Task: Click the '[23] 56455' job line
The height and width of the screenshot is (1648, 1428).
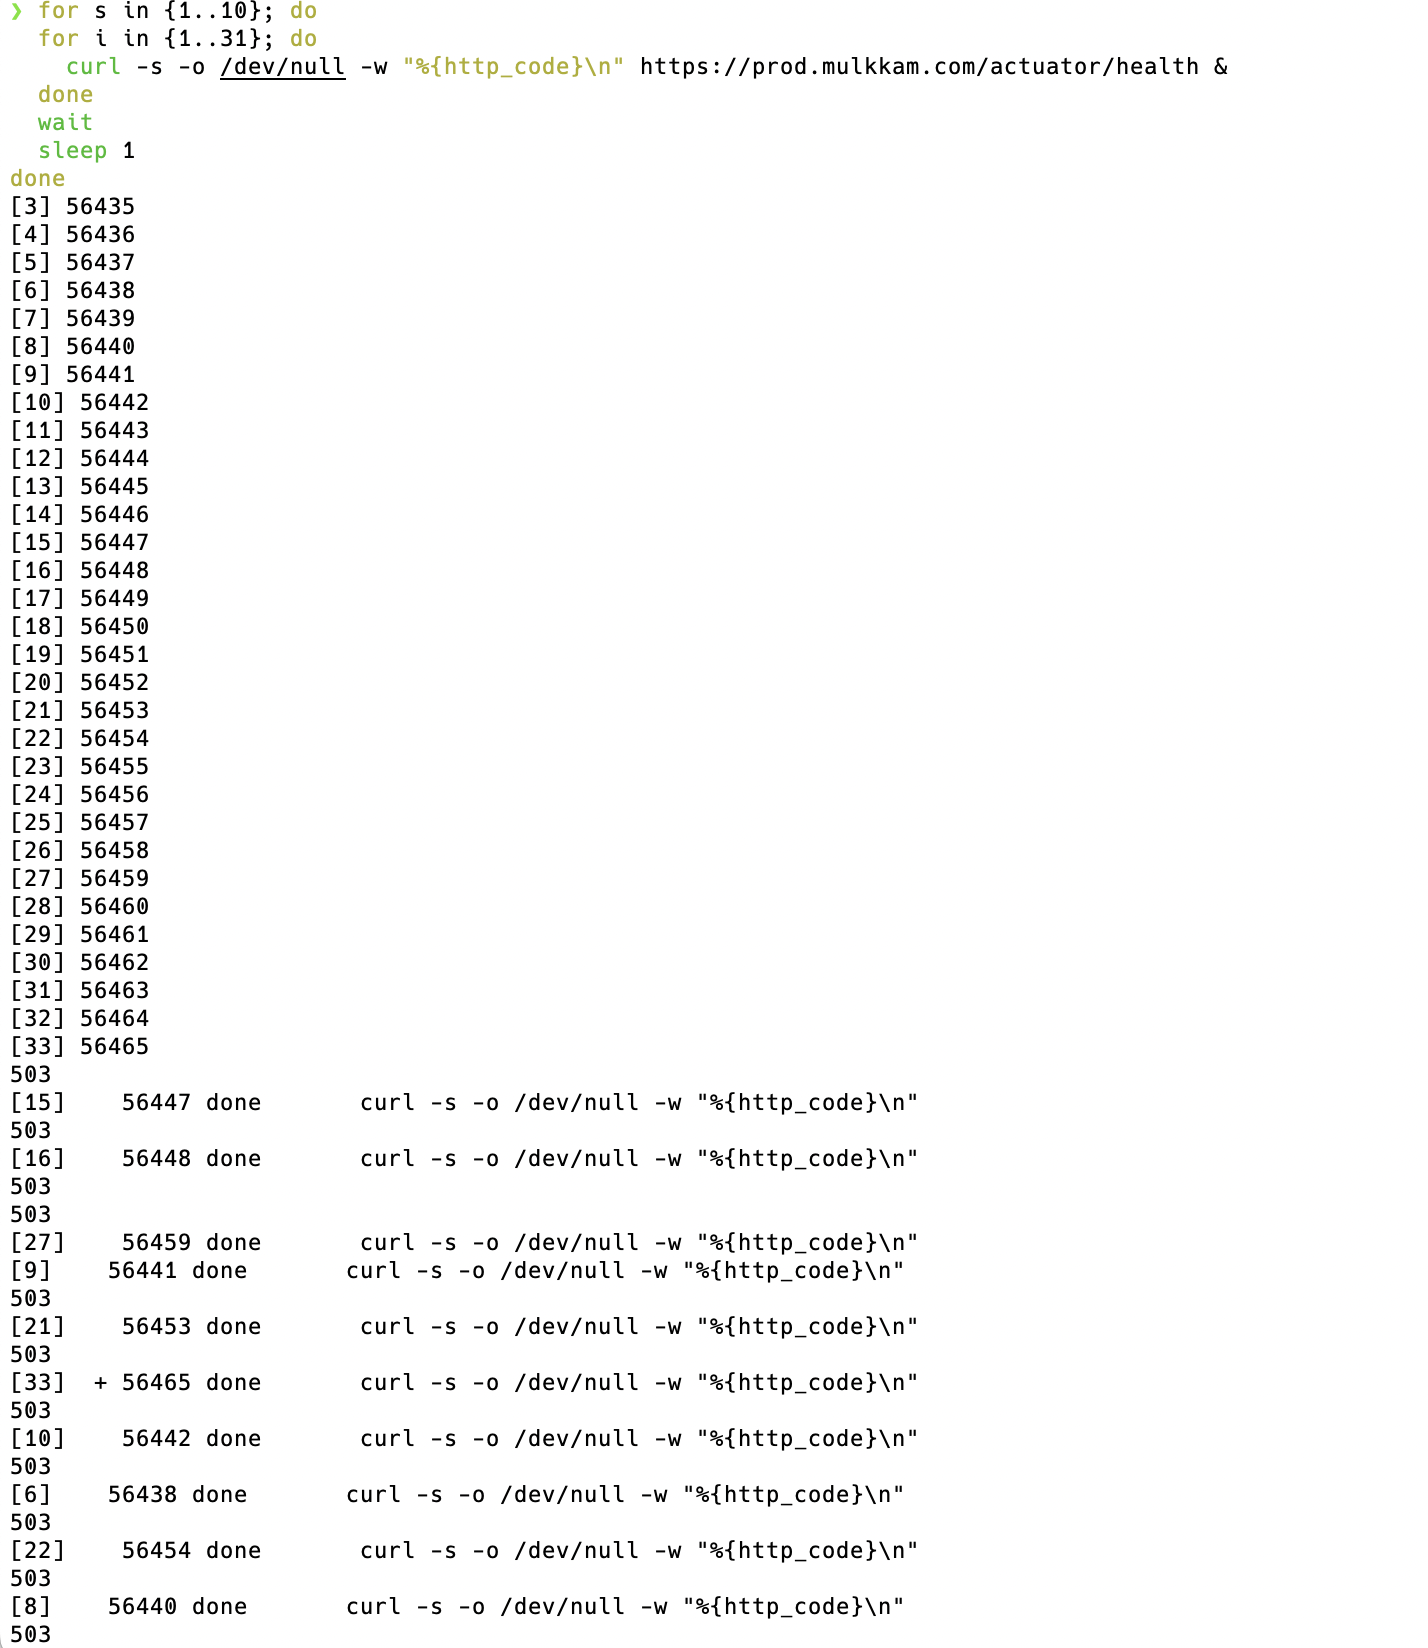Action: 79,766
